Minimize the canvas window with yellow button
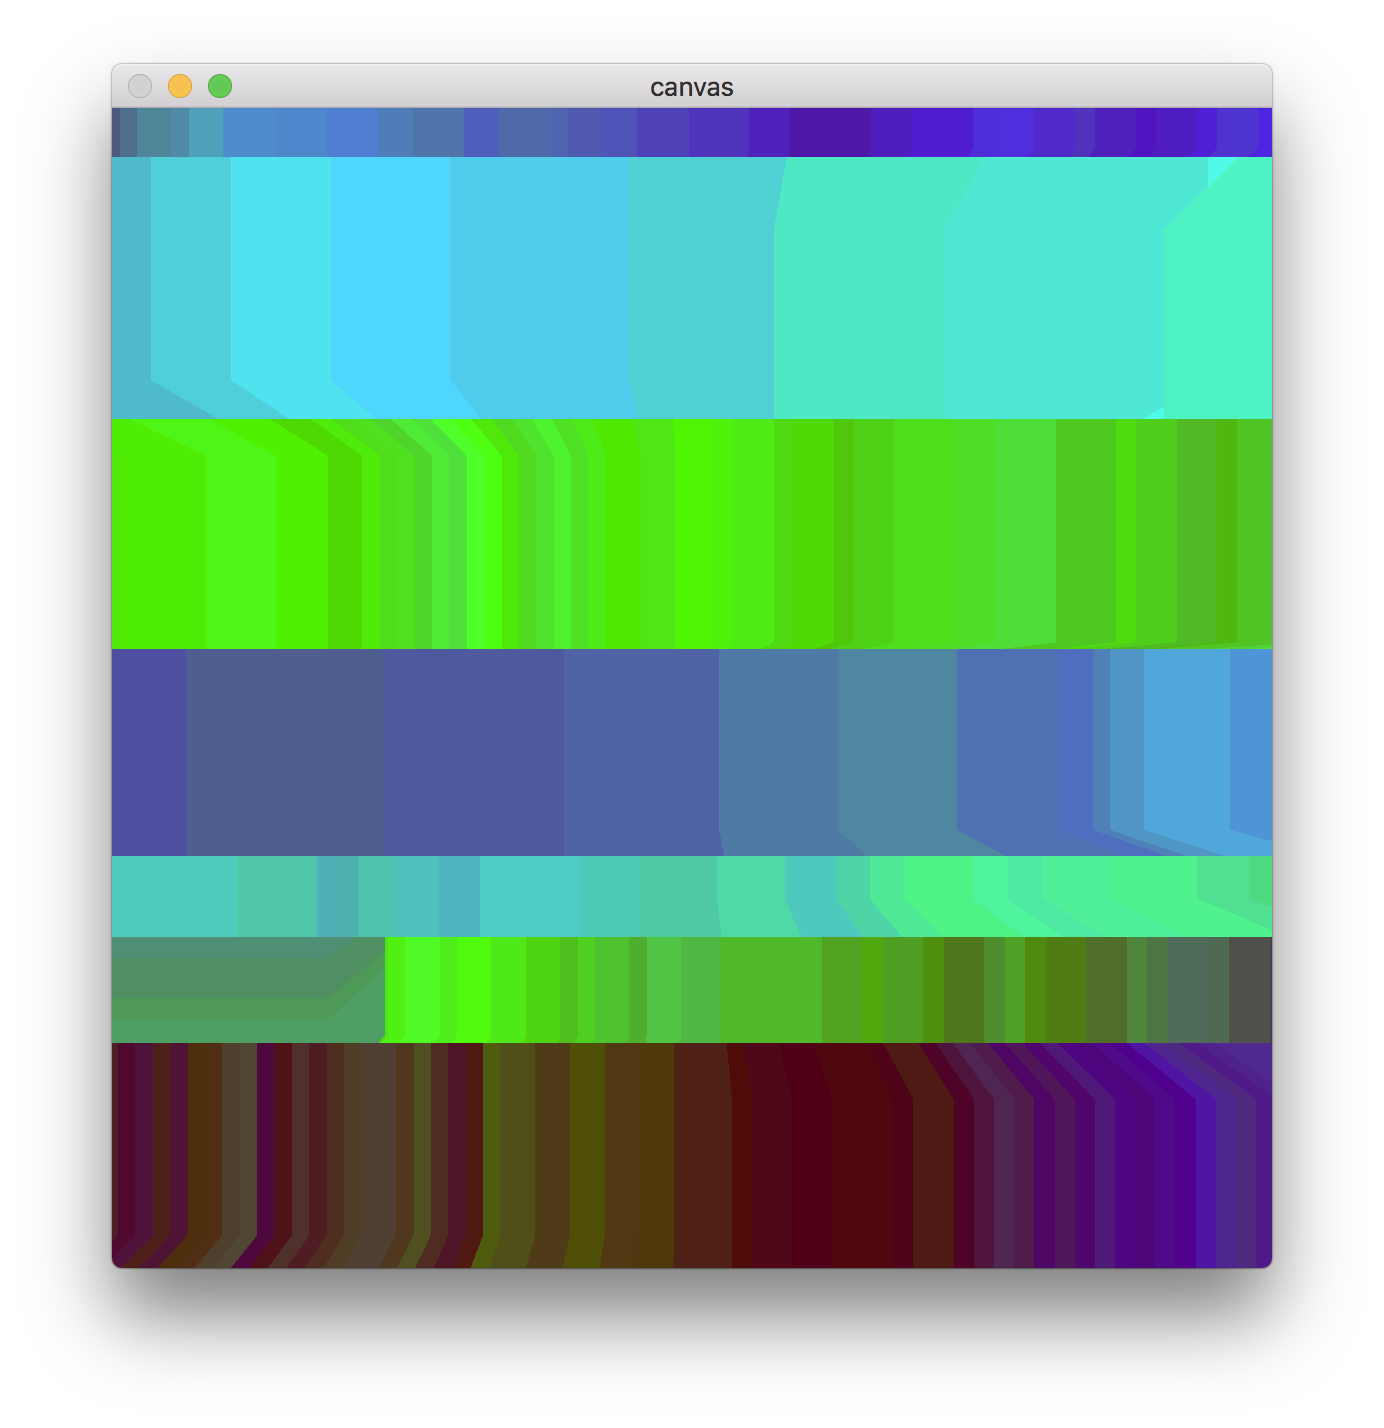 pyautogui.click(x=180, y=86)
